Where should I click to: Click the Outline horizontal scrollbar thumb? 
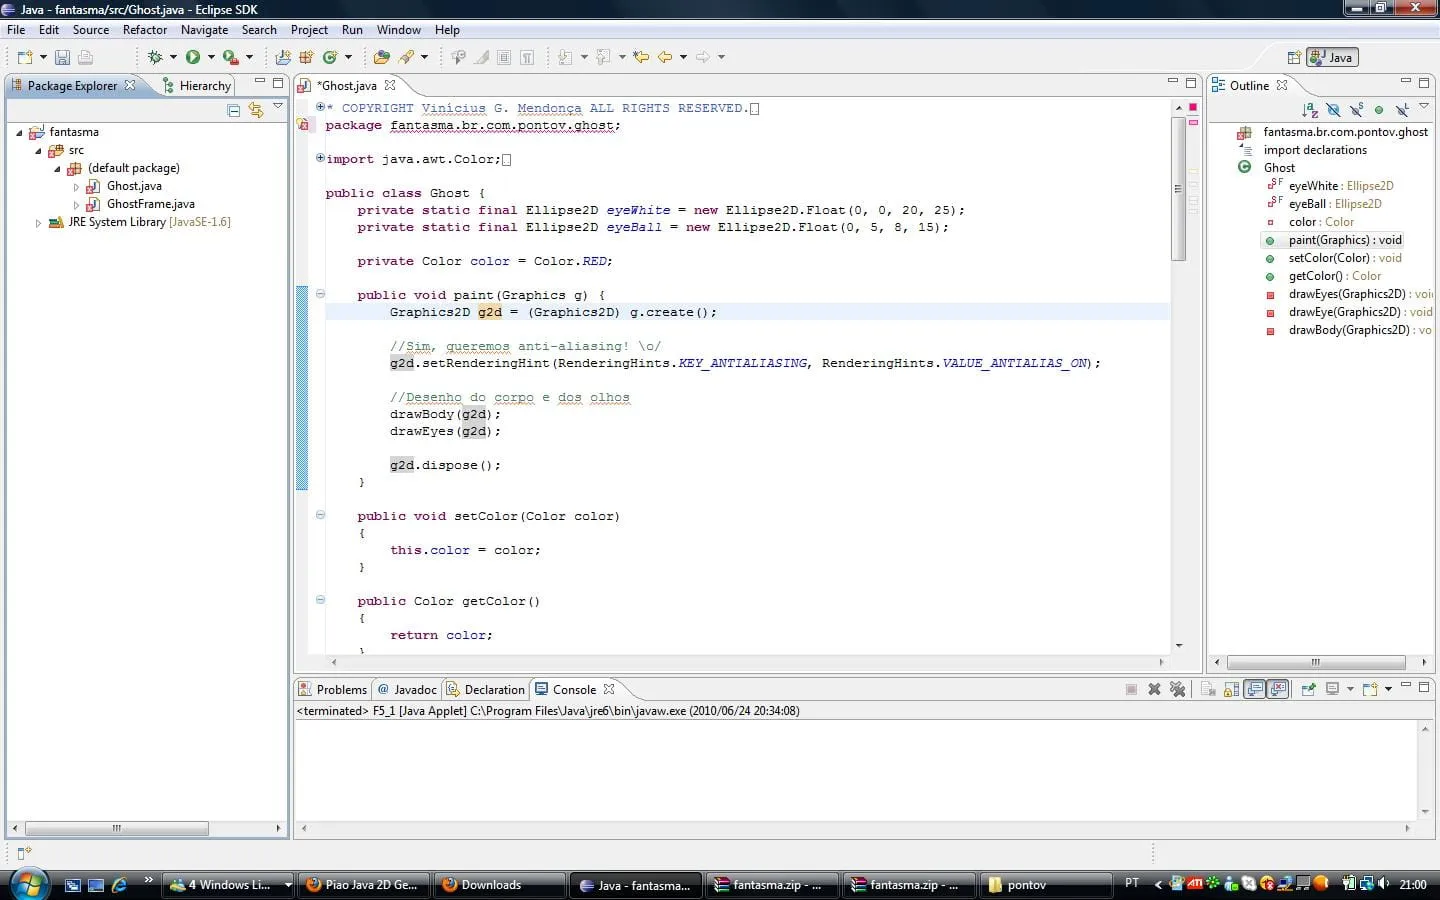coord(1315,662)
